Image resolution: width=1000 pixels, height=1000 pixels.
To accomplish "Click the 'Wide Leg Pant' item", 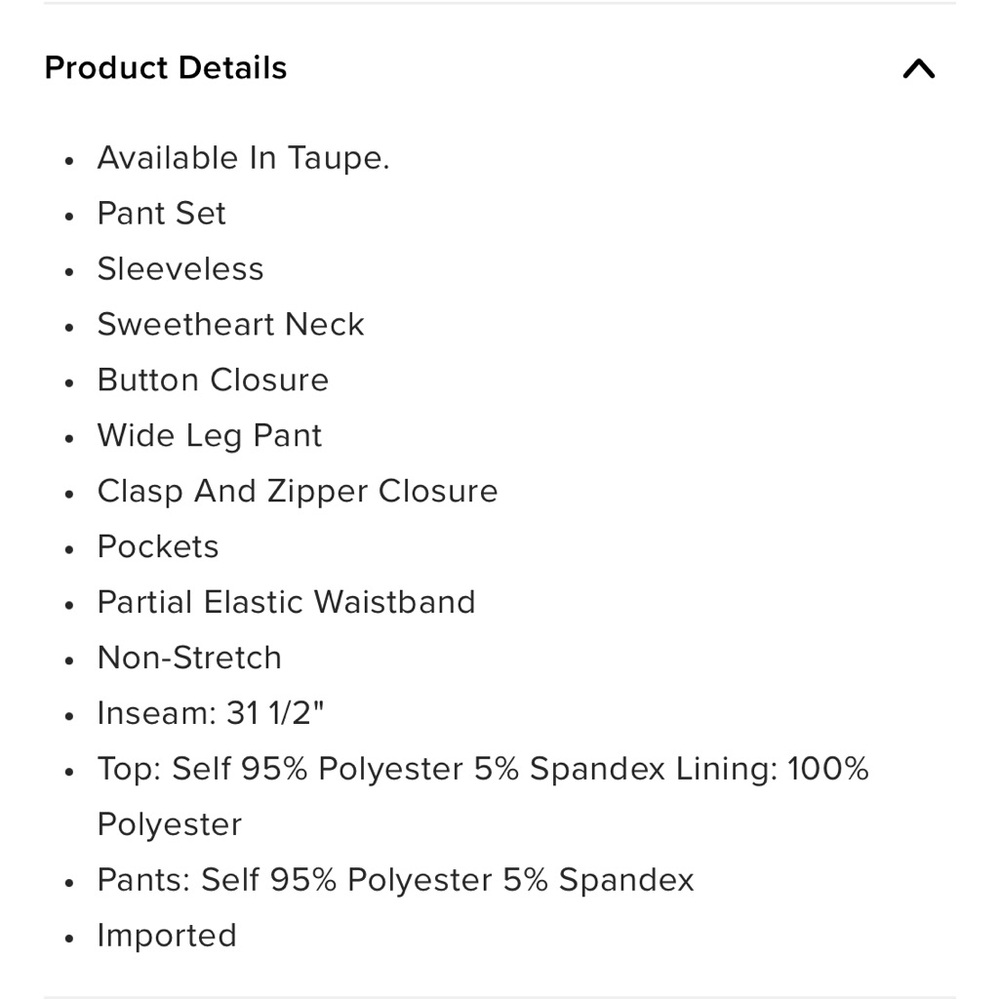I will 210,436.
